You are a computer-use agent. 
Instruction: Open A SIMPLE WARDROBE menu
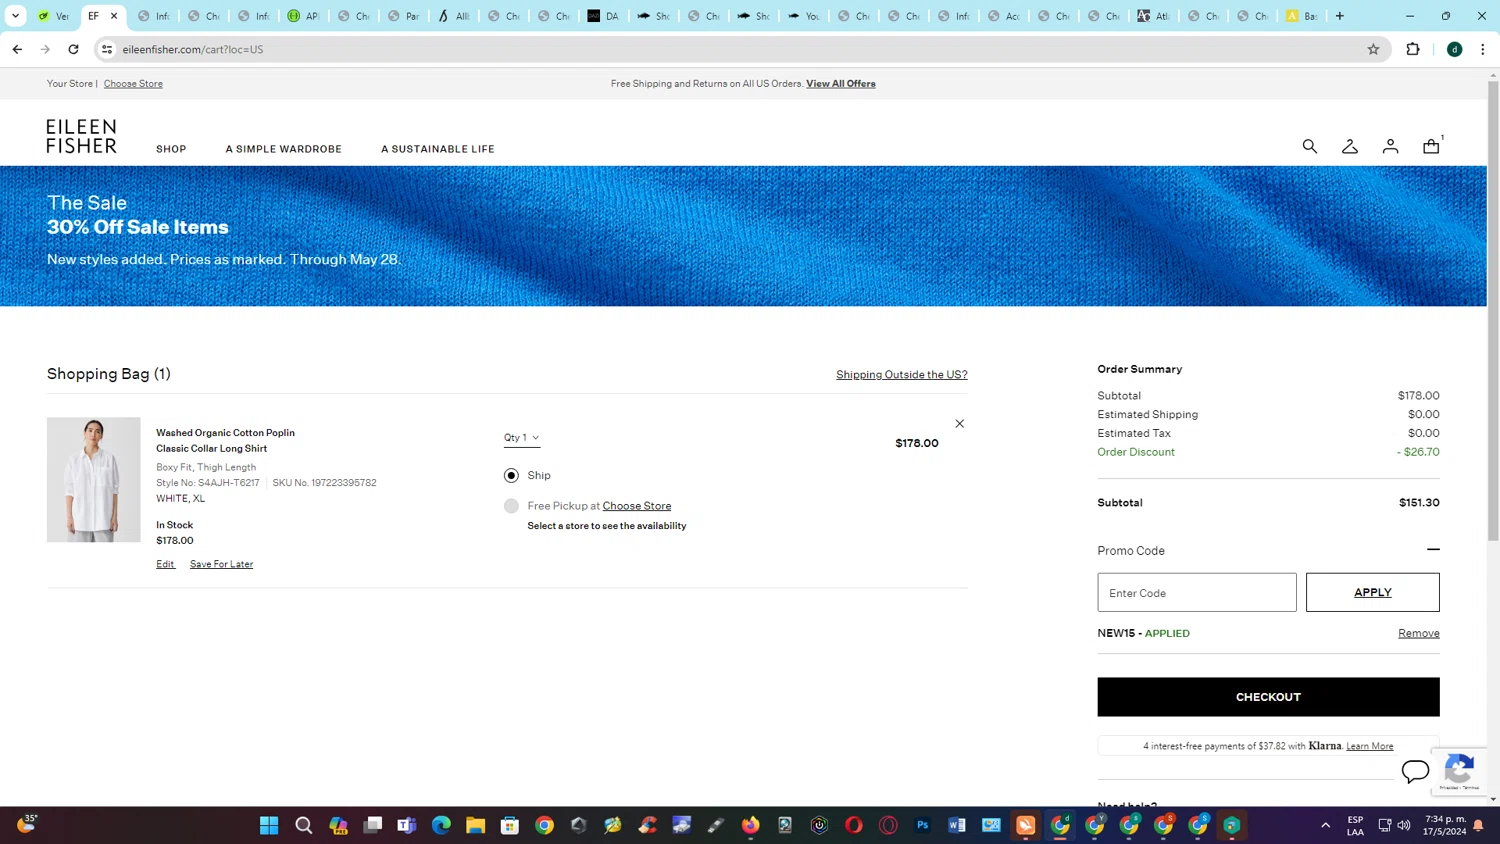283,149
